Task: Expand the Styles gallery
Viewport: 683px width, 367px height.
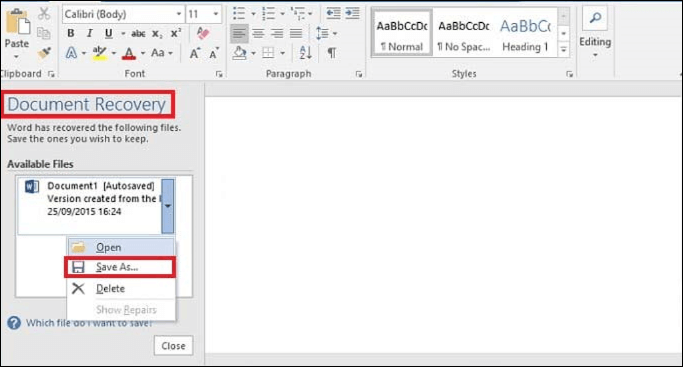Action: coord(564,50)
